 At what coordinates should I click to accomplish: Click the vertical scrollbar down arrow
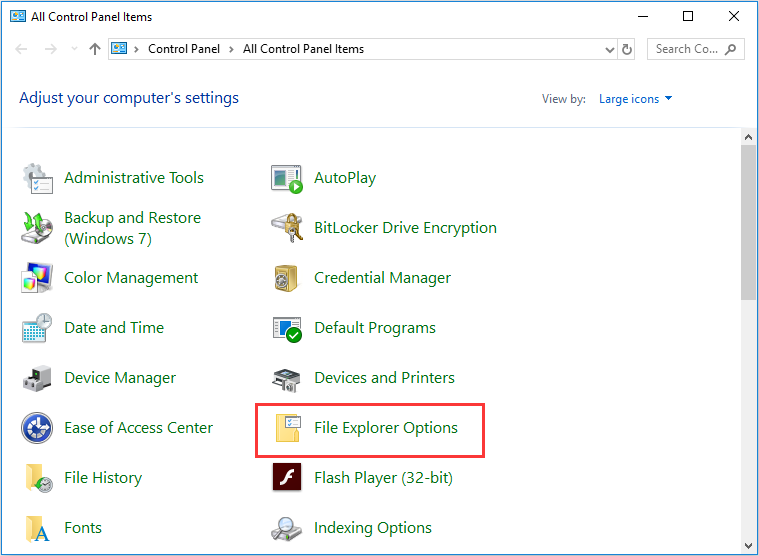[x=749, y=546]
